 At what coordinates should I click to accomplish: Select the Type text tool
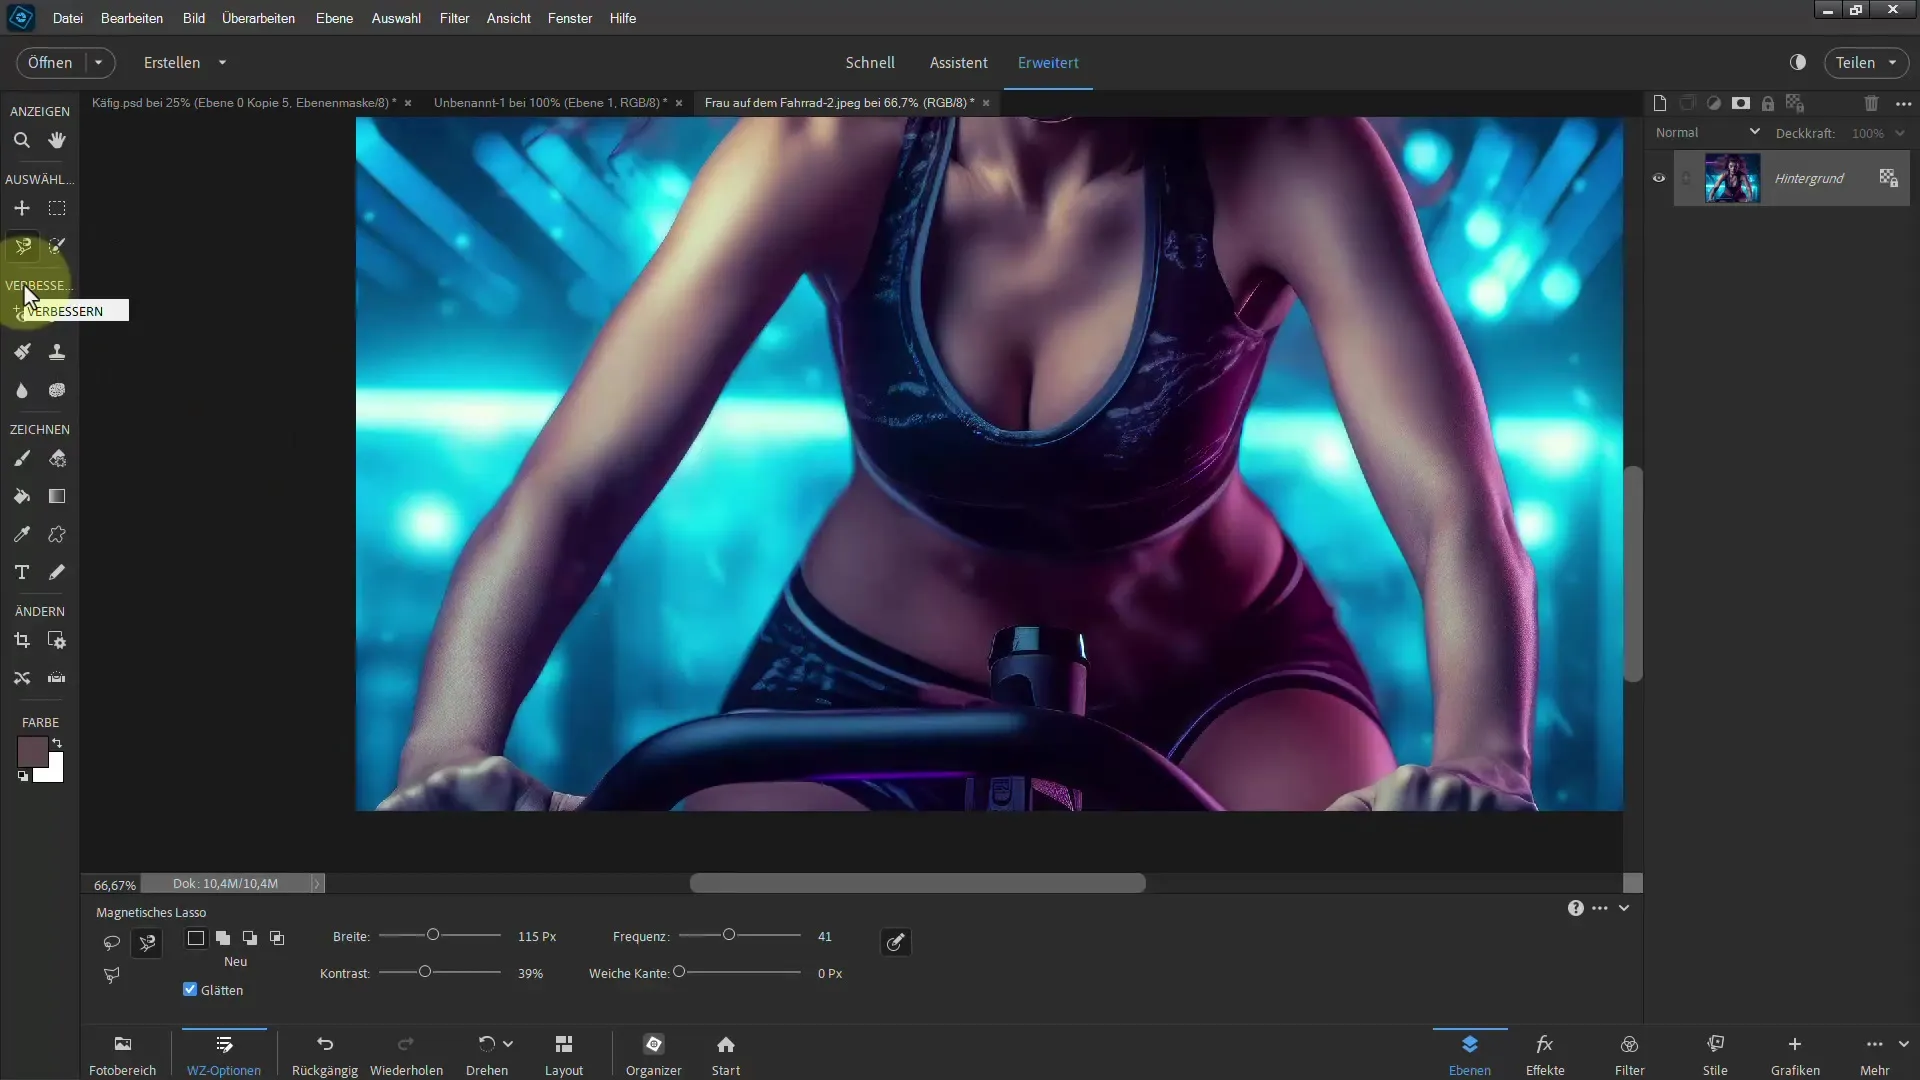(21, 572)
